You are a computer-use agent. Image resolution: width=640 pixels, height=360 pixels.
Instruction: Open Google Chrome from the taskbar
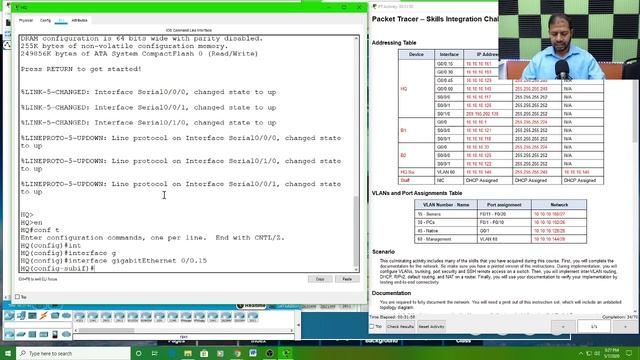pyautogui.click(x=237, y=353)
